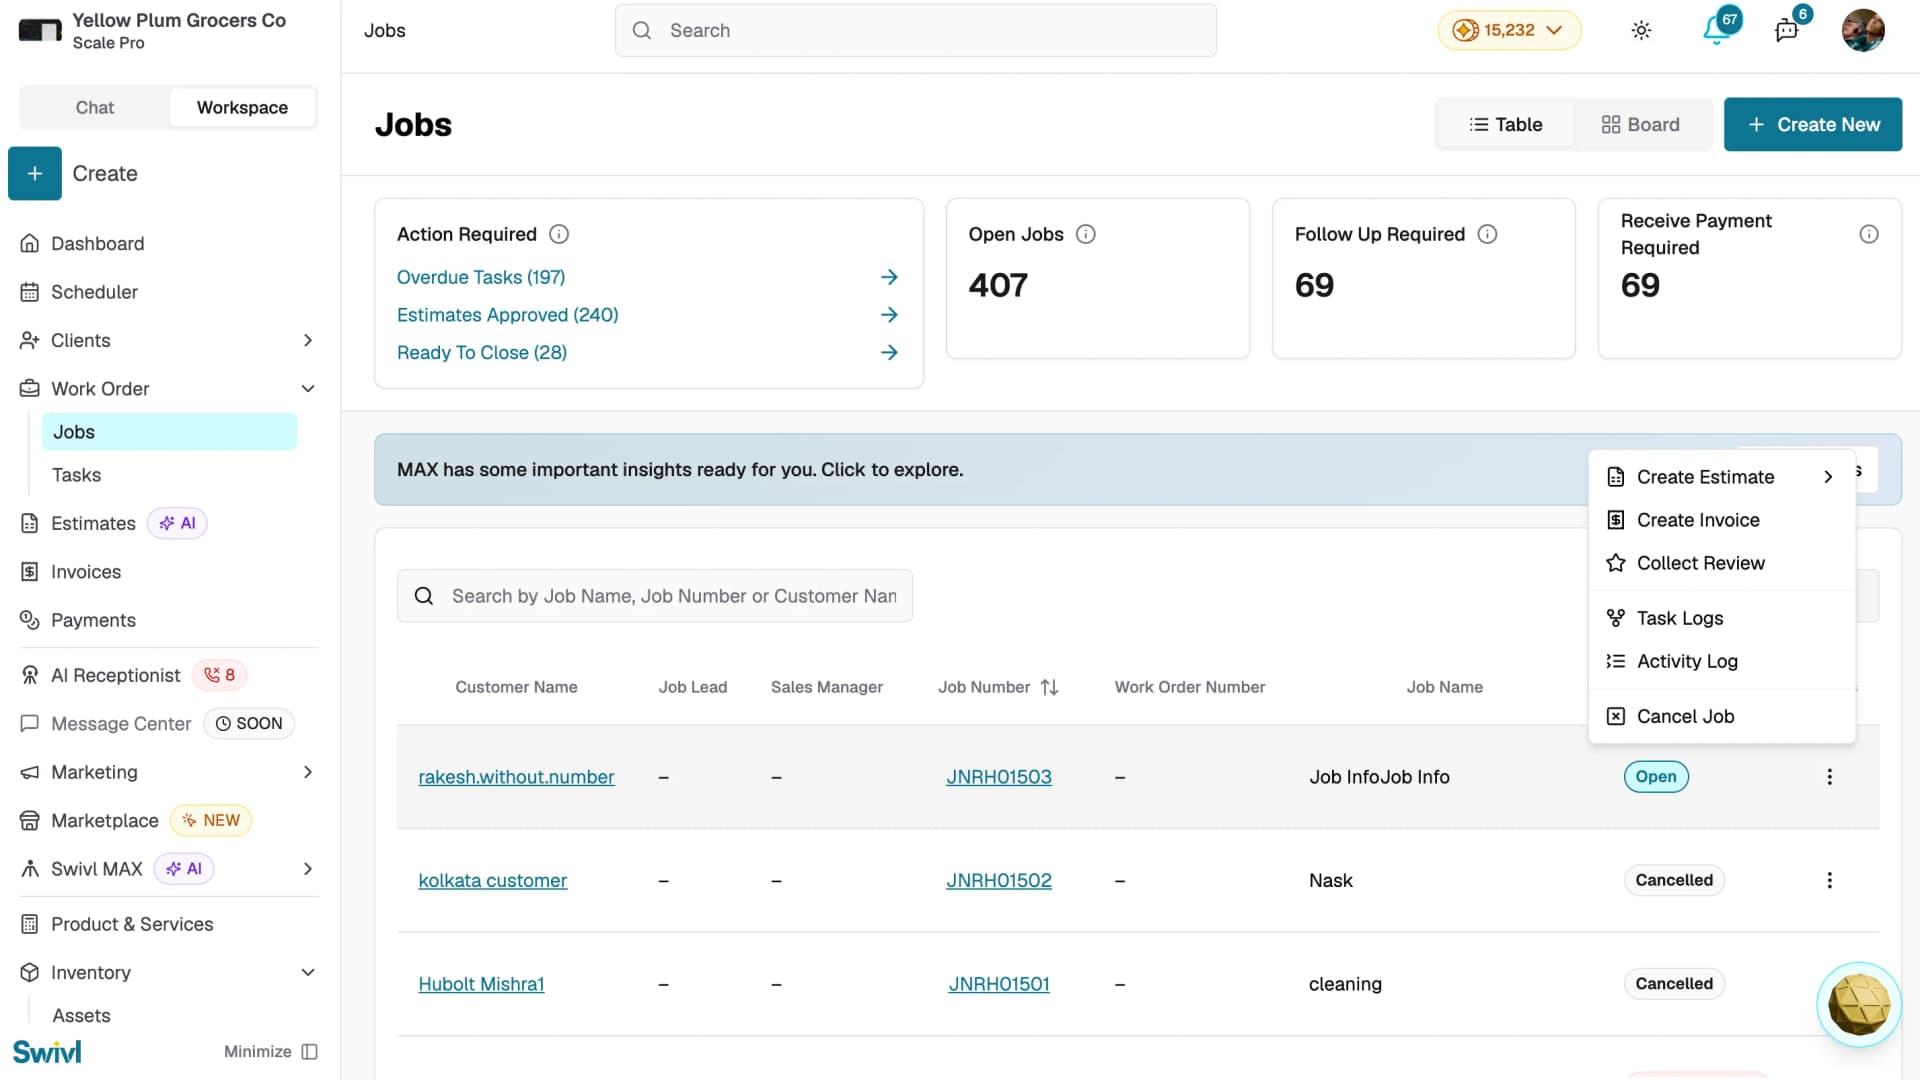Click the arrow next to Overdue Tasks
The image size is (1920, 1080).
pyautogui.click(x=889, y=277)
